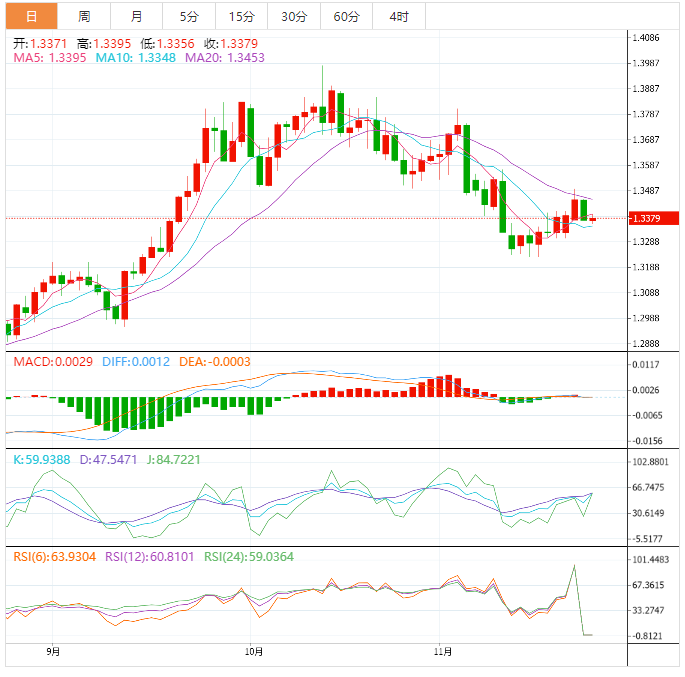Click the DEA:-0.0003 label
This screenshot has width=685, height=677.
(x=214, y=362)
